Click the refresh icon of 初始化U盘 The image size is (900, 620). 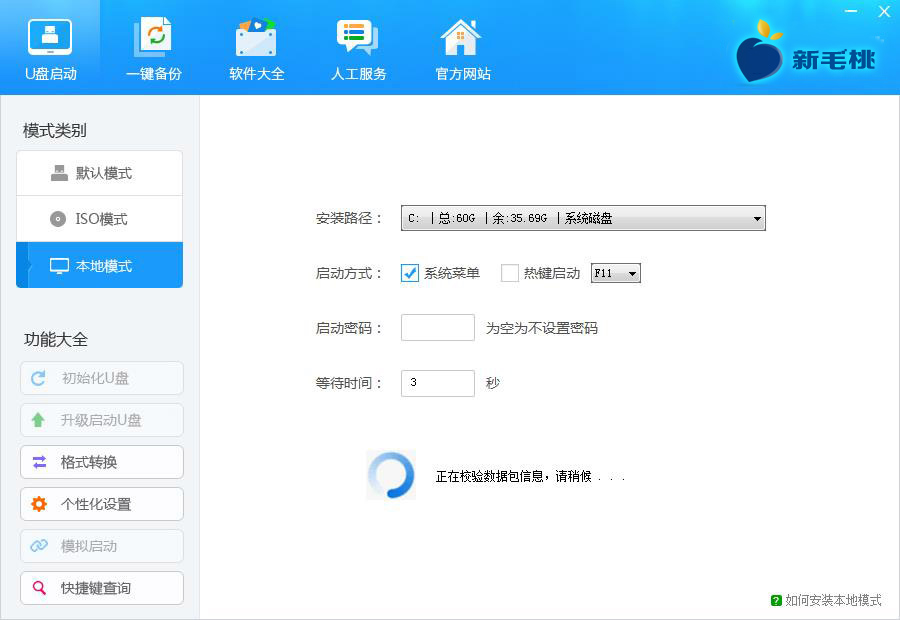click(x=38, y=378)
